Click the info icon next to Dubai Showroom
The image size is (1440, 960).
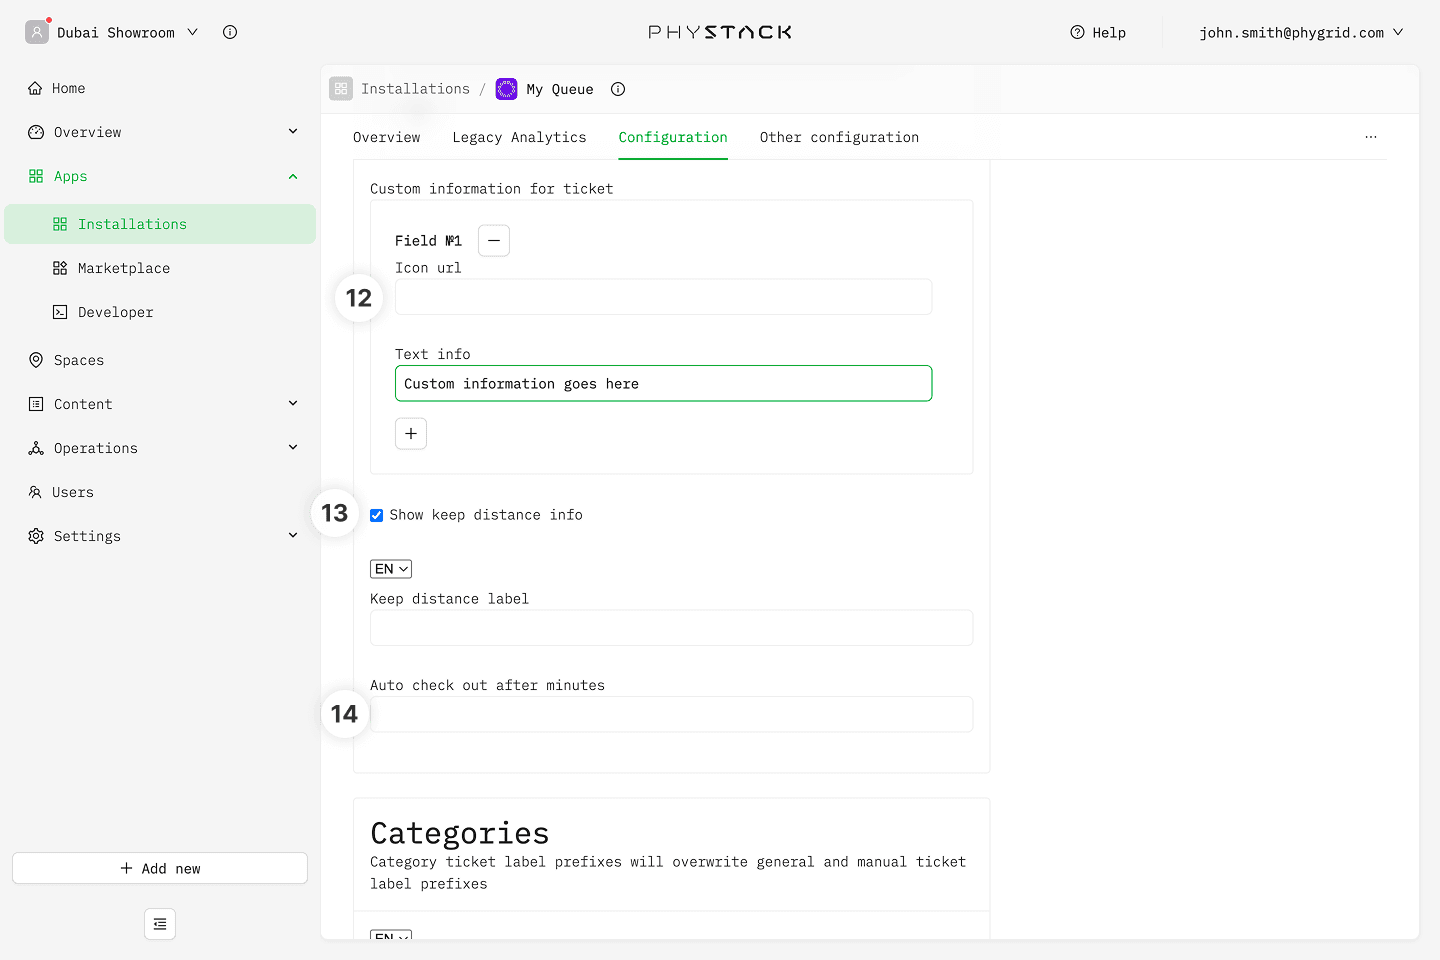(x=230, y=32)
